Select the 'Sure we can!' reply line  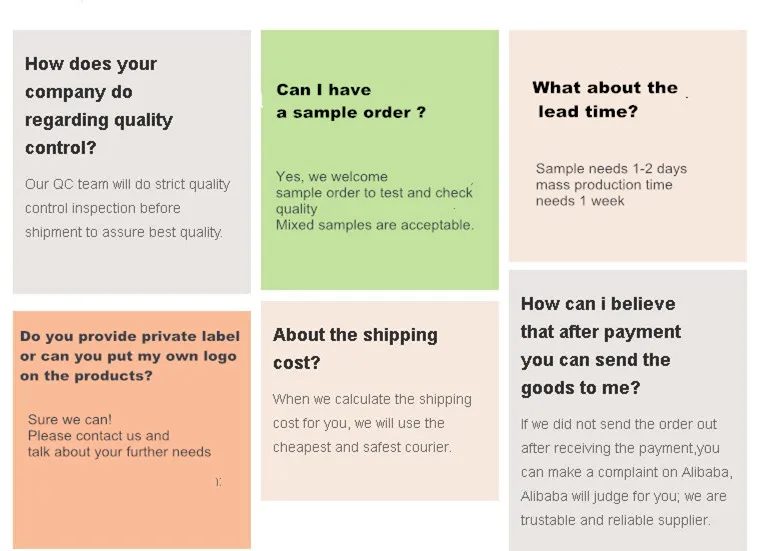pyautogui.click(x=70, y=420)
